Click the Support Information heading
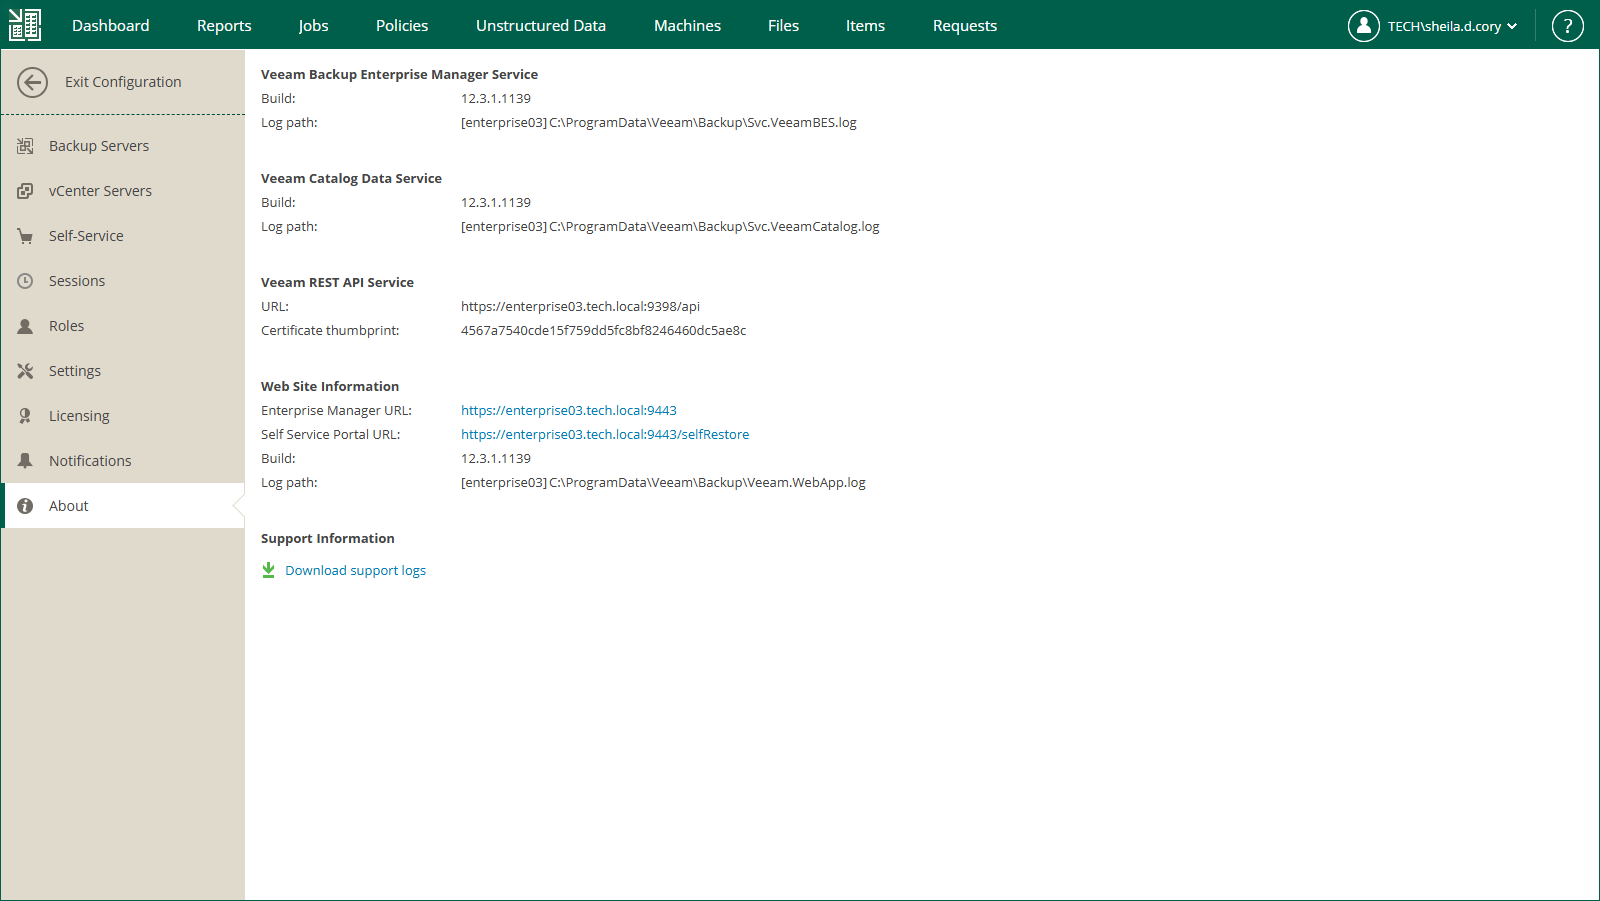The width and height of the screenshot is (1600, 901). pyautogui.click(x=328, y=539)
